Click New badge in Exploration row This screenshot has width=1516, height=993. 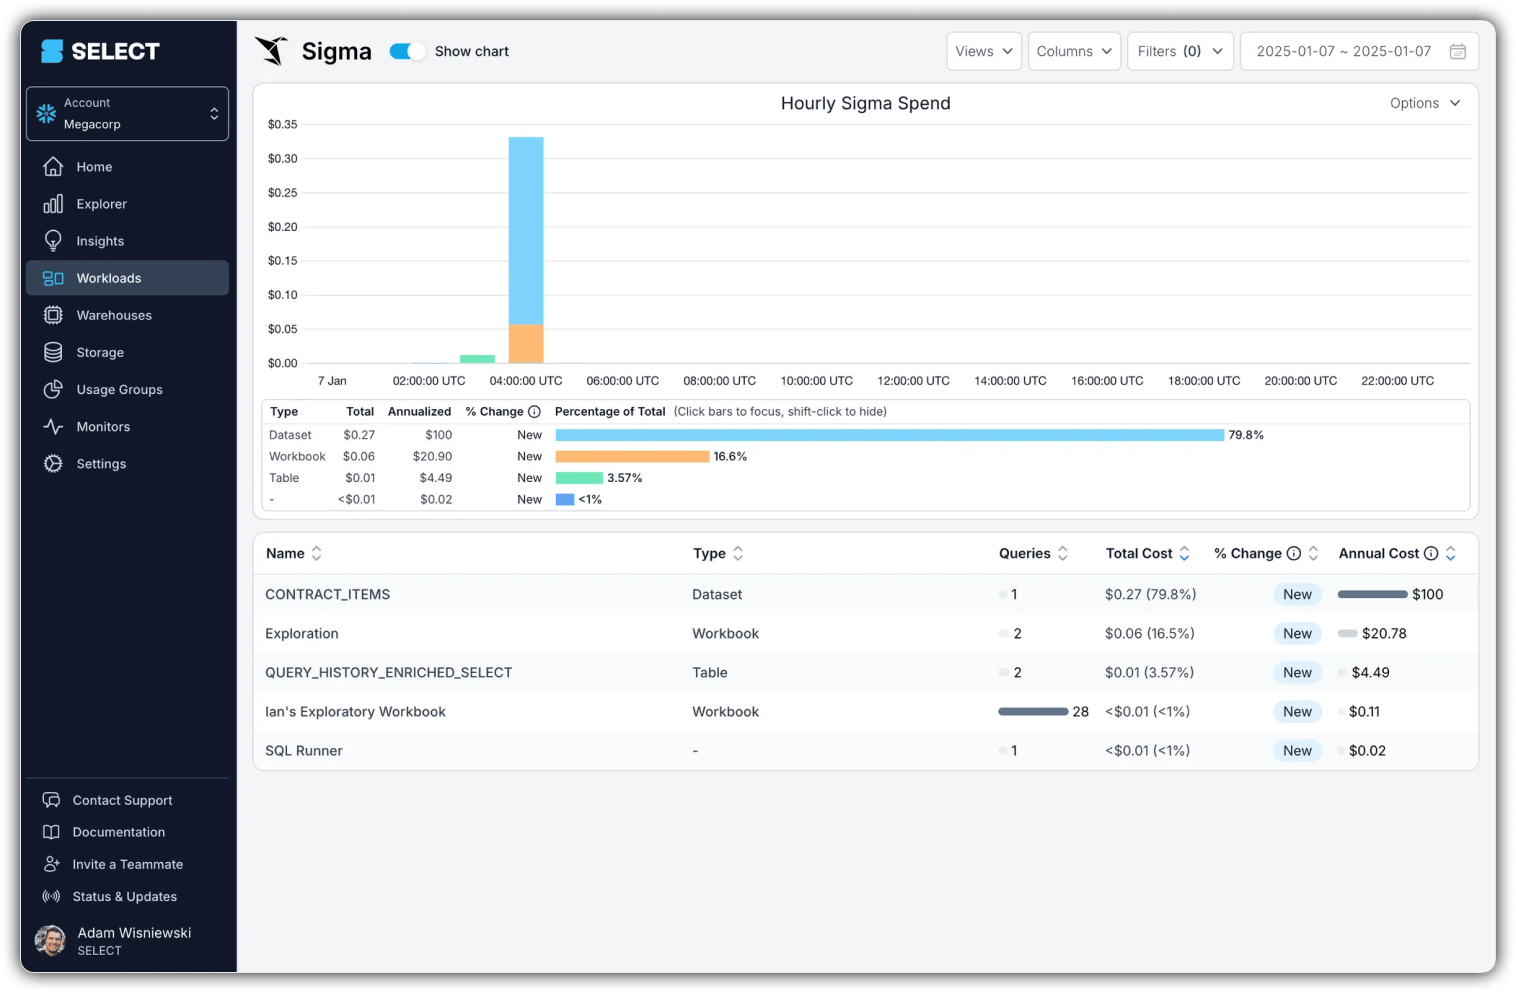click(1297, 633)
